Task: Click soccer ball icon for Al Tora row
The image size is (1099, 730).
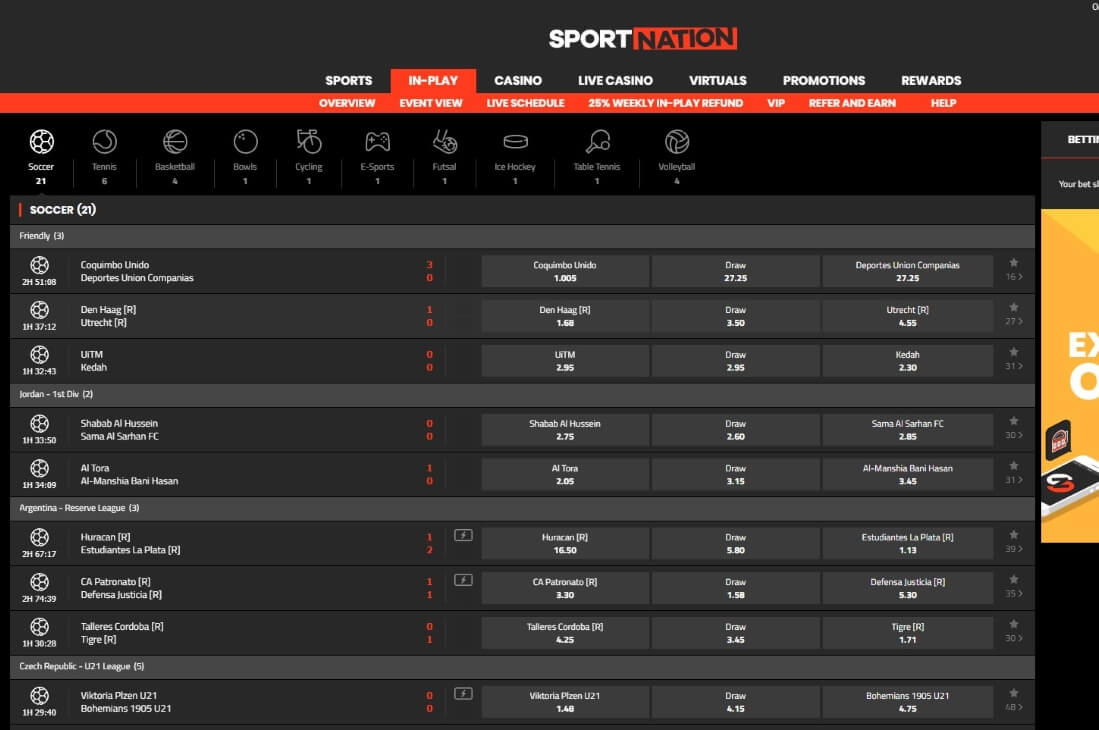Action: 39,468
